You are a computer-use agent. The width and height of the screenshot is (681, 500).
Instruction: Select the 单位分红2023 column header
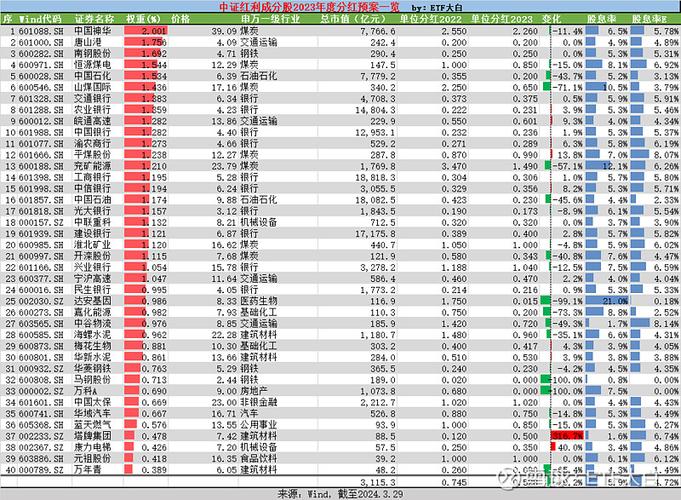(x=502, y=19)
